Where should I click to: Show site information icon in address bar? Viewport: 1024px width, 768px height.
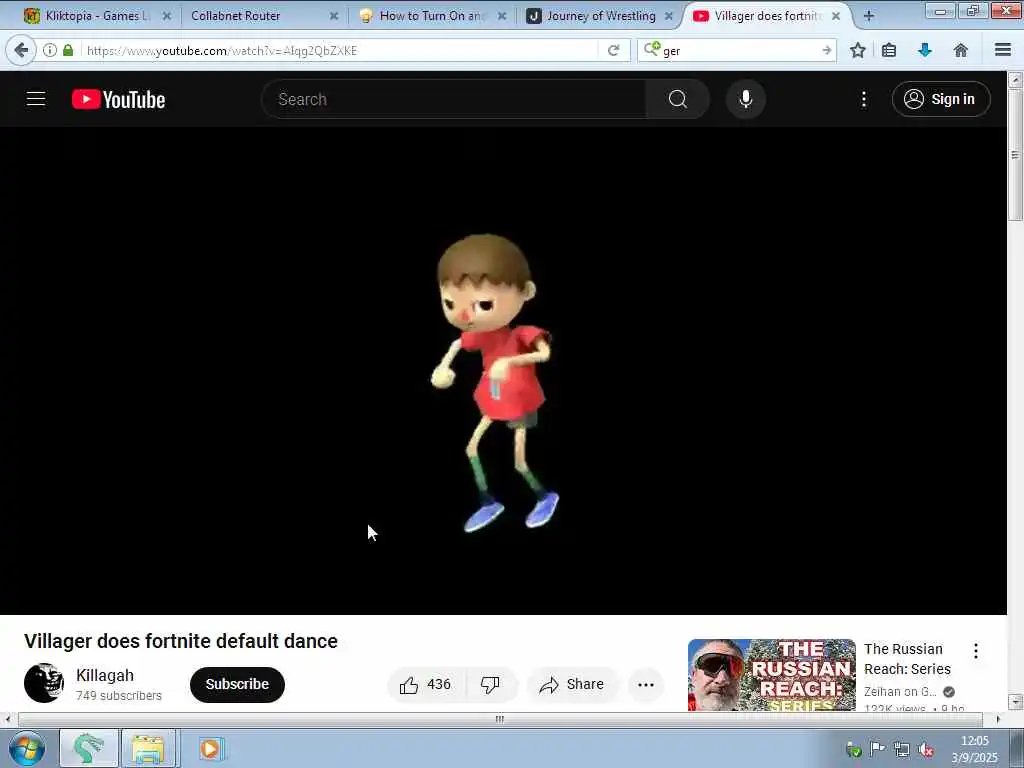point(50,50)
